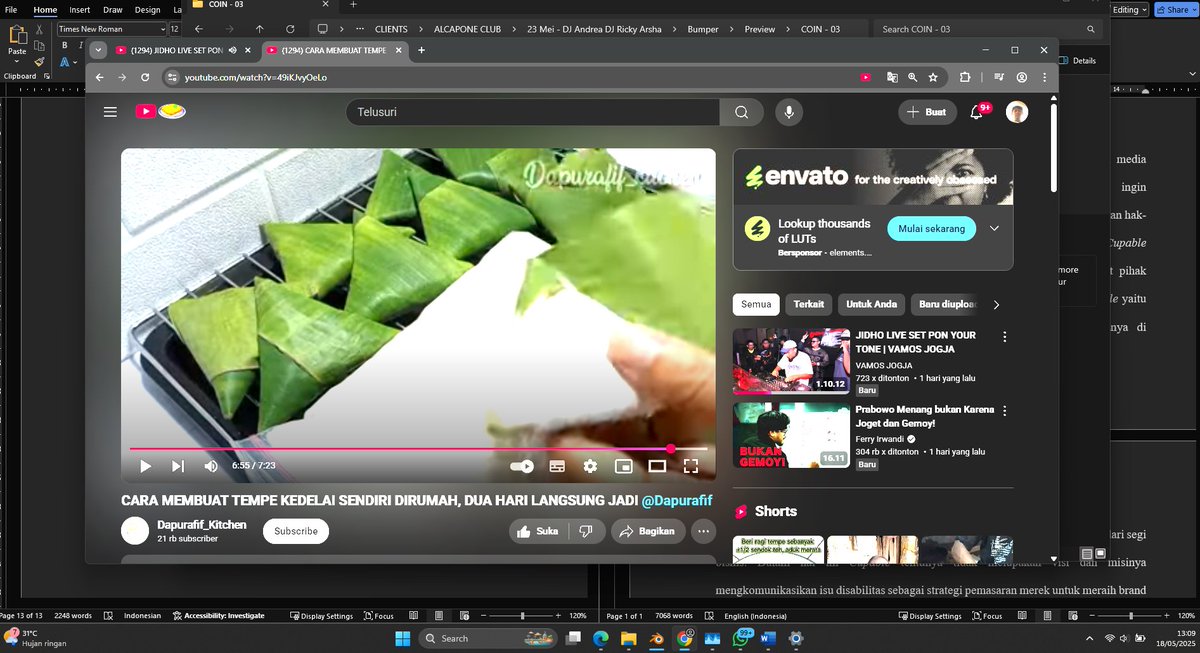
Task: Seek on the red video progress bar
Action: 418,449
